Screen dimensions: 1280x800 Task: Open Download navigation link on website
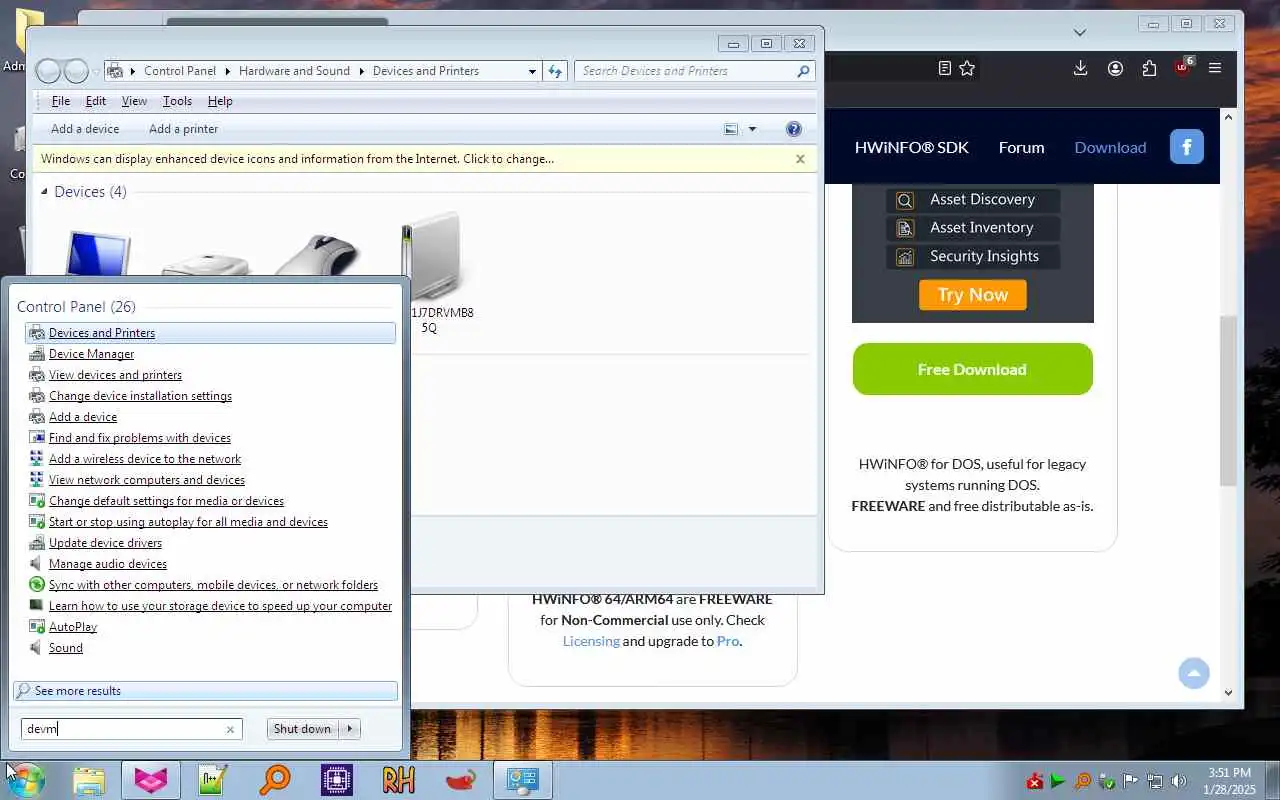click(x=1110, y=147)
